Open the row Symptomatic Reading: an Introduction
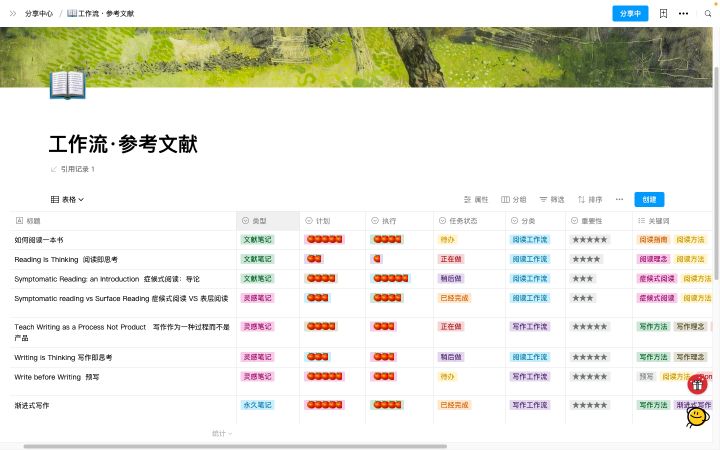The width and height of the screenshot is (720, 450). coord(107,279)
